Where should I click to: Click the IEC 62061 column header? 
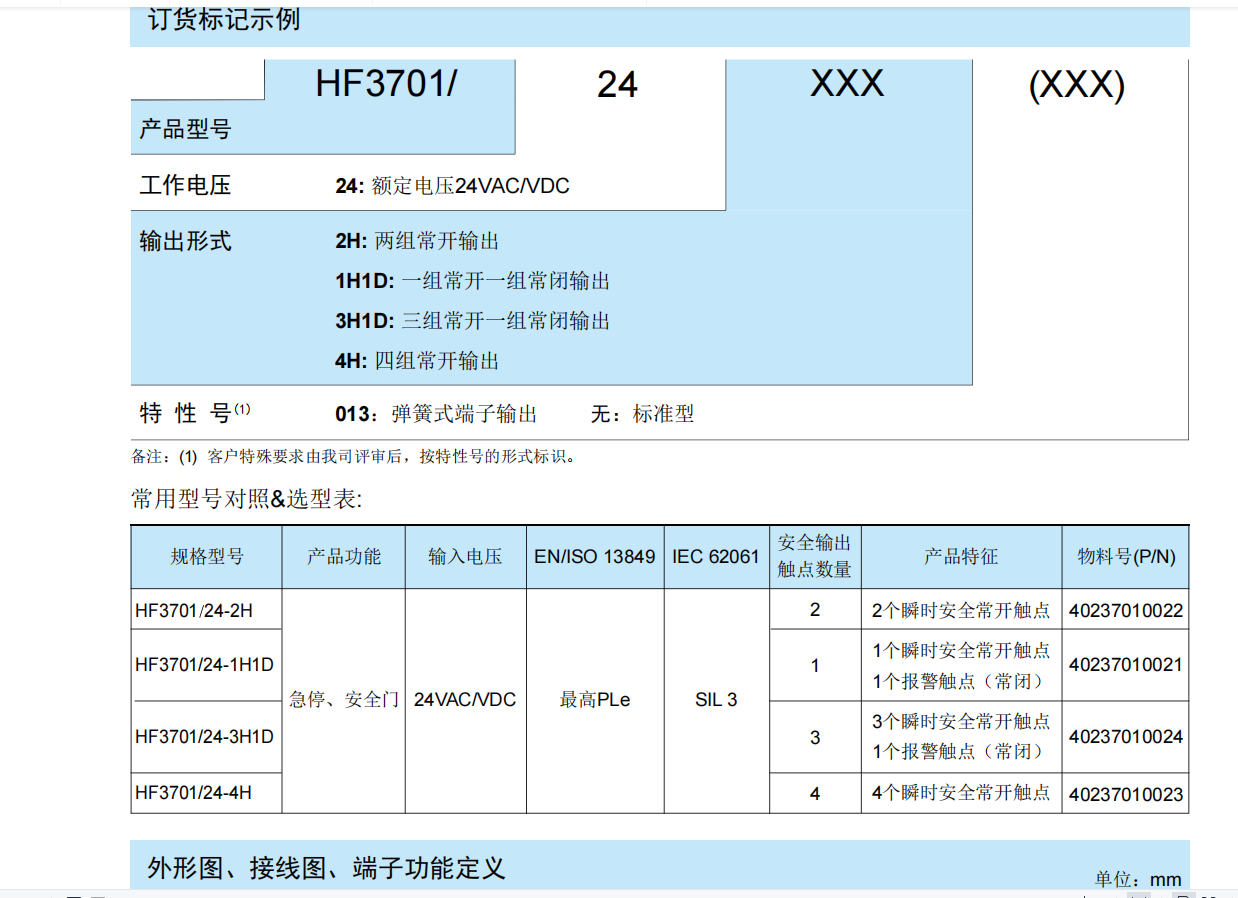(x=716, y=557)
